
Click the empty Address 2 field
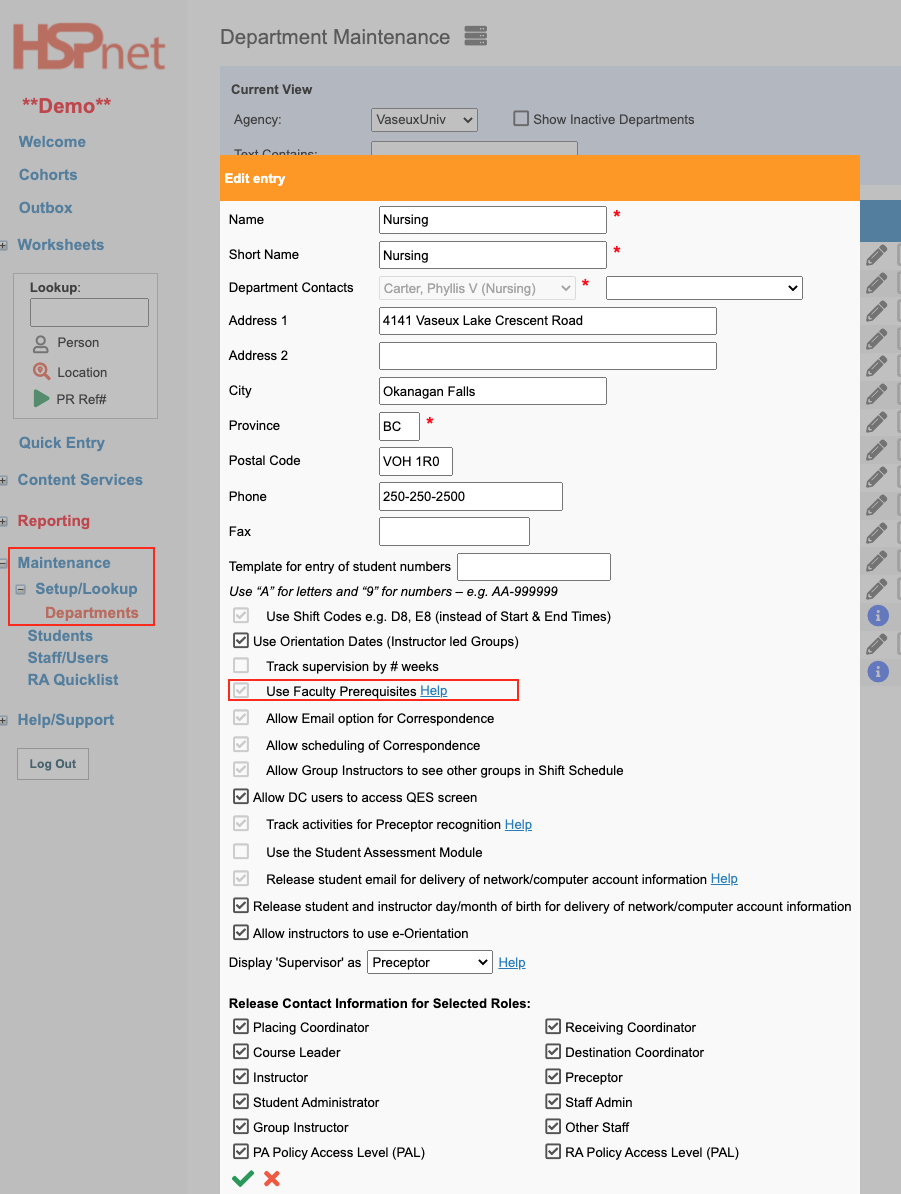point(548,356)
